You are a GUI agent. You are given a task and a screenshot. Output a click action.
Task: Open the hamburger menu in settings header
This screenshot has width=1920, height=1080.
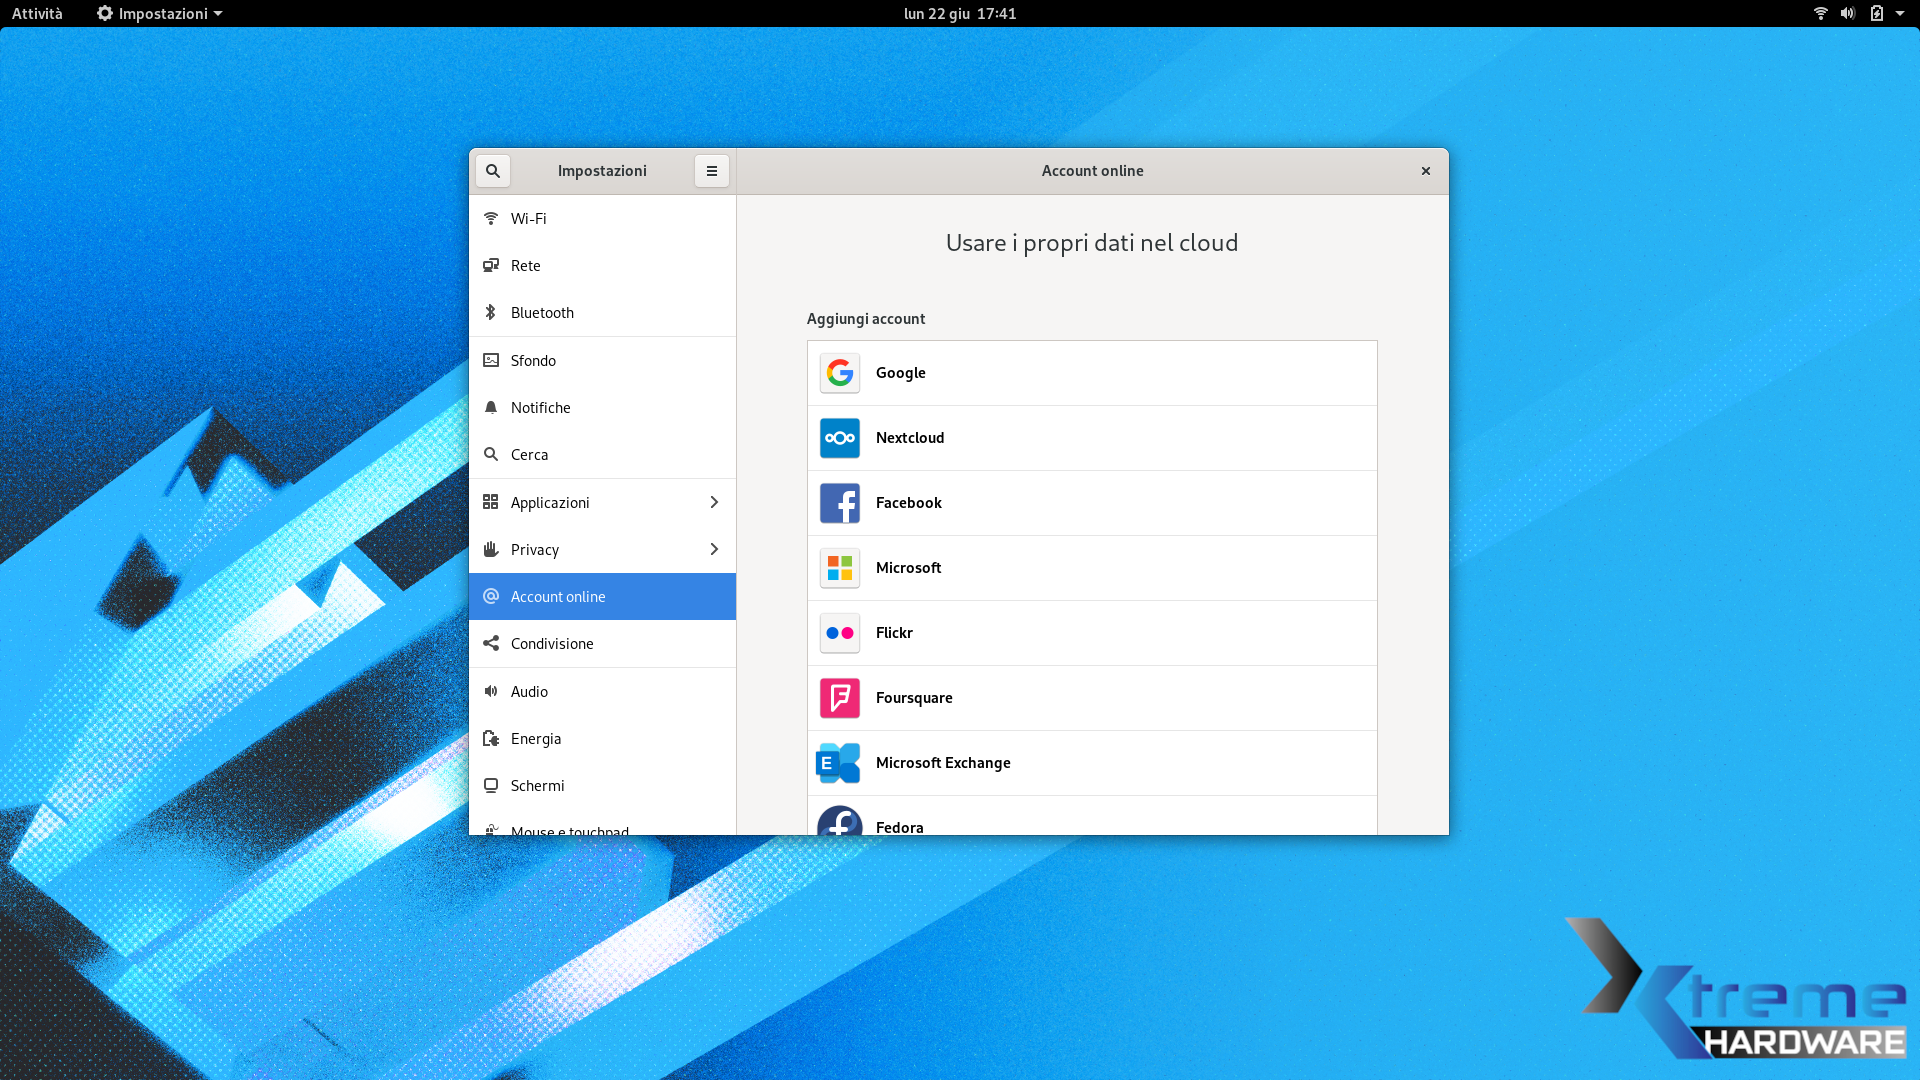(x=712, y=171)
